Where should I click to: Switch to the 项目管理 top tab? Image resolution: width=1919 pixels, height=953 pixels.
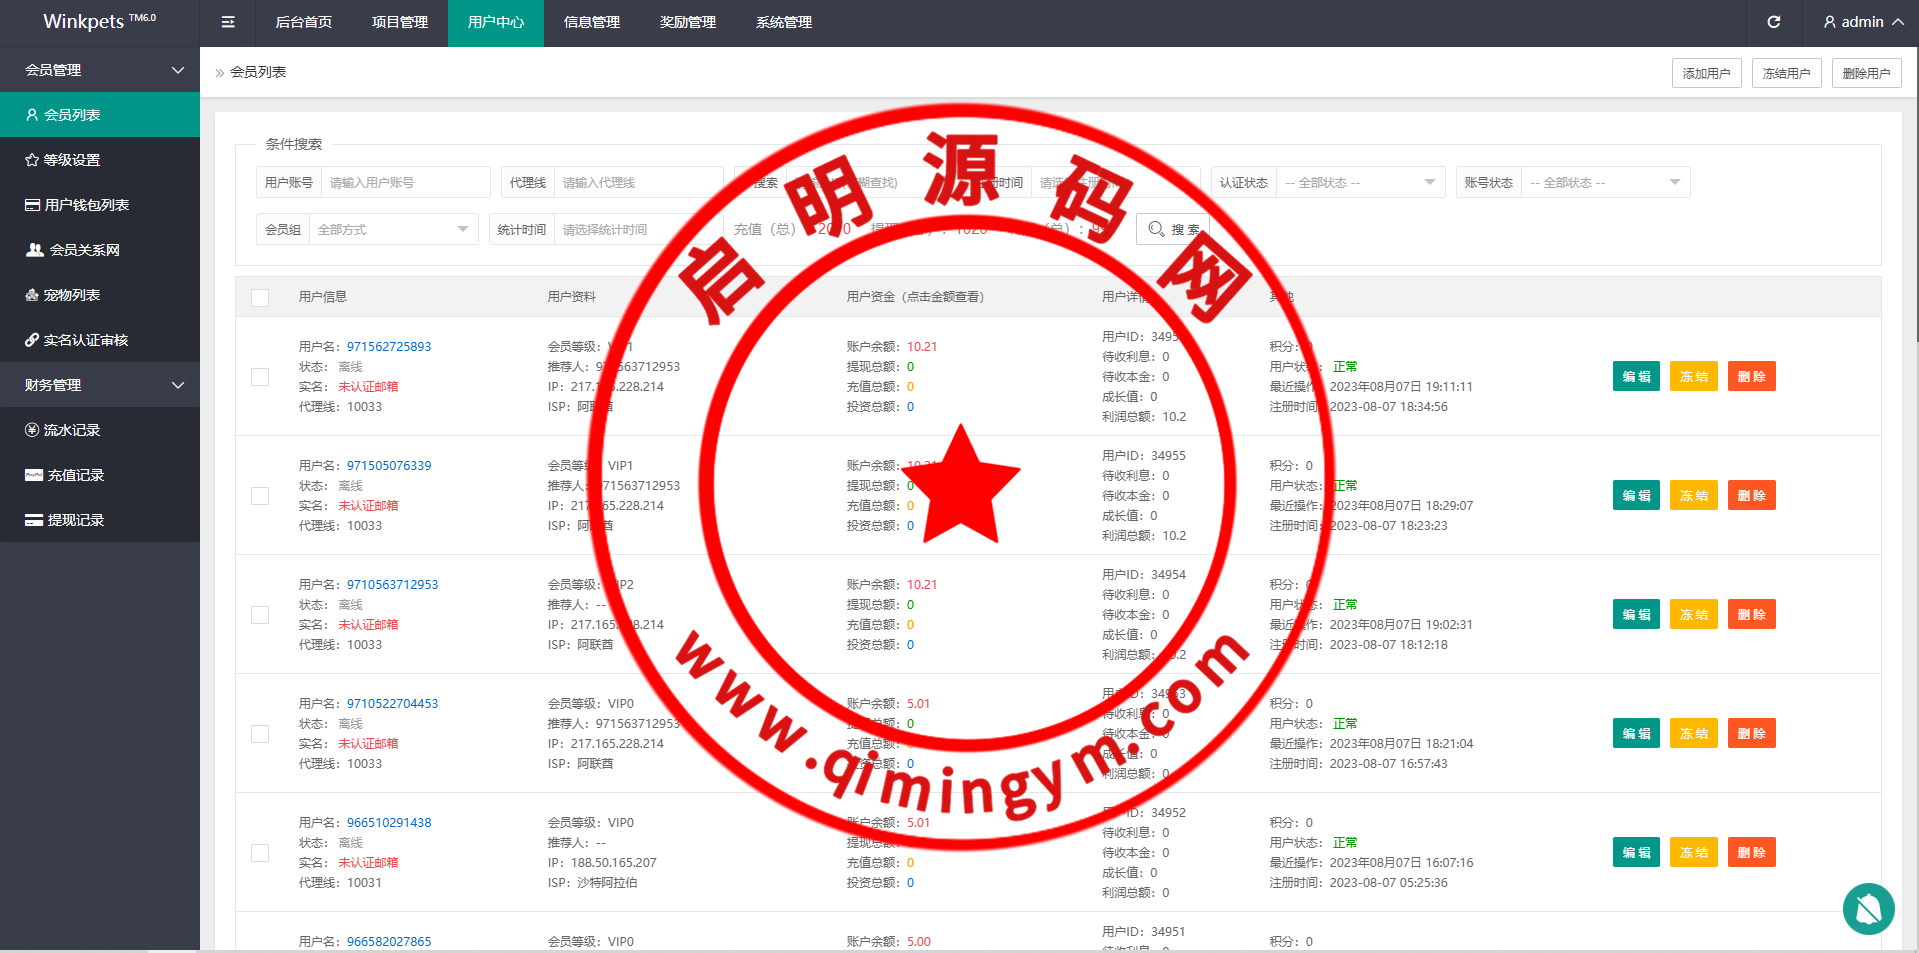click(400, 22)
